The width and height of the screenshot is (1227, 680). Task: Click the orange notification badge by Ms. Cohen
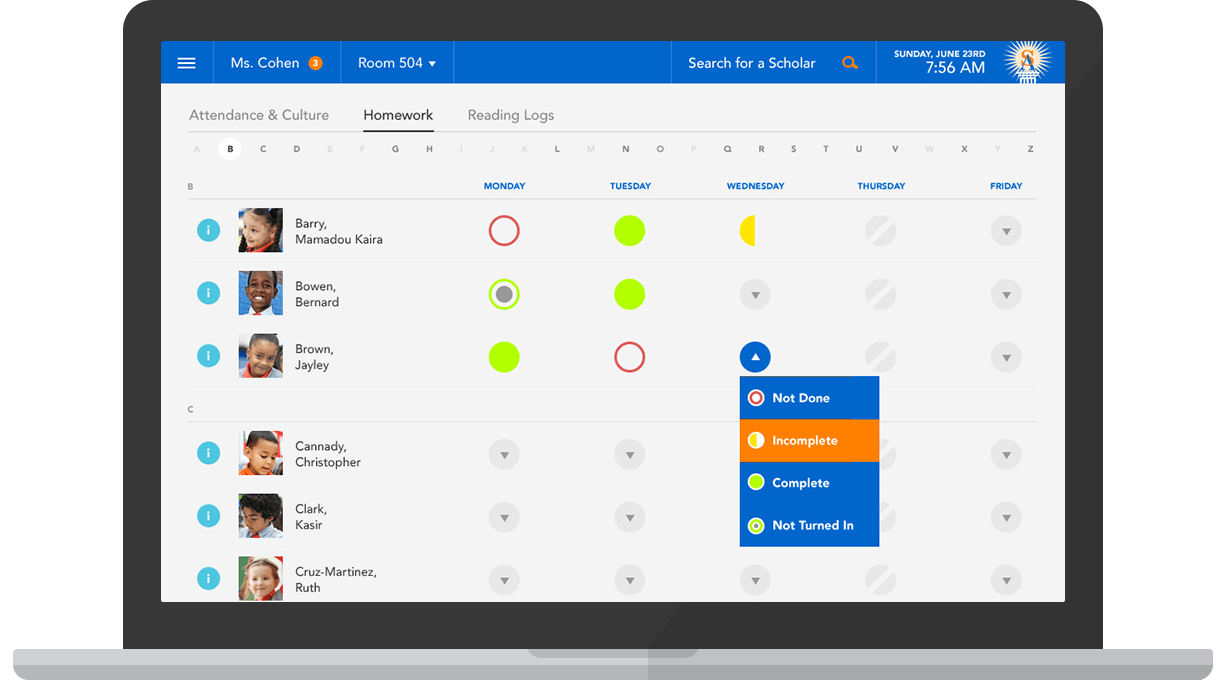(x=315, y=63)
